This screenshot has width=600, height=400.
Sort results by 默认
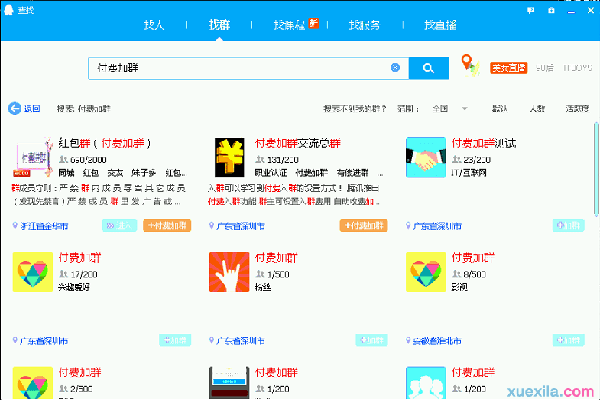499,109
